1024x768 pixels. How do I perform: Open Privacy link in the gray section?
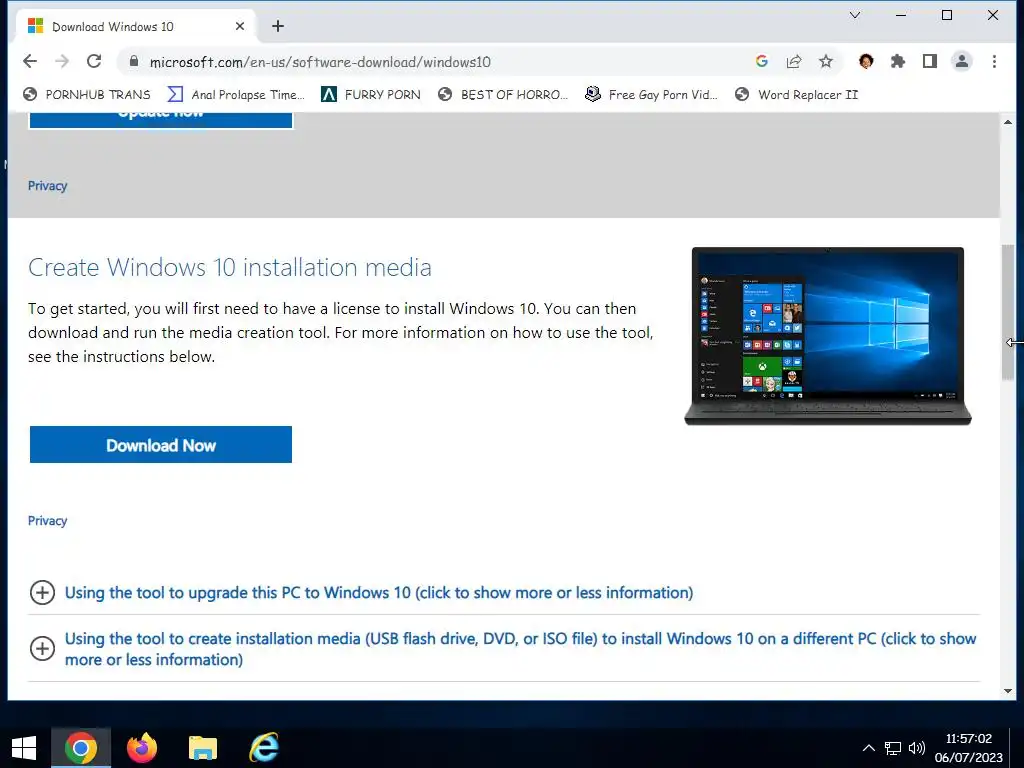click(x=48, y=185)
